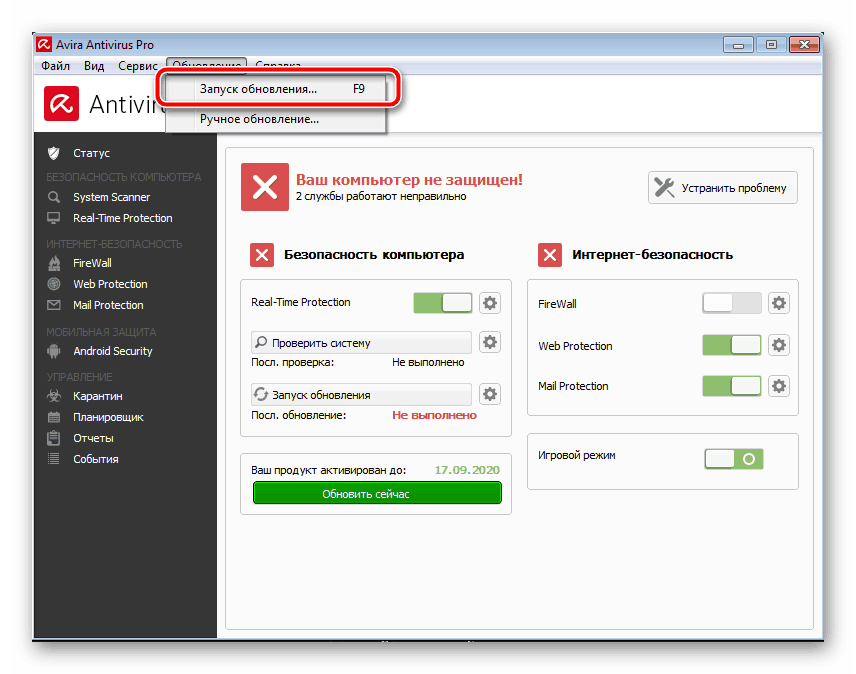
Task: Click the Карантин biohazard icon in the sidebar
Action: [x=54, y=396]
